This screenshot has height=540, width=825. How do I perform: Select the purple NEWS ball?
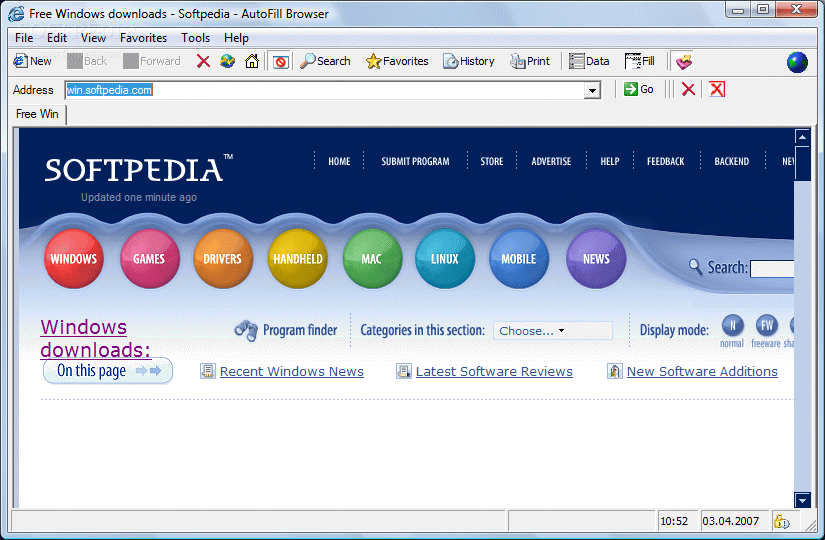coord(596,258)
